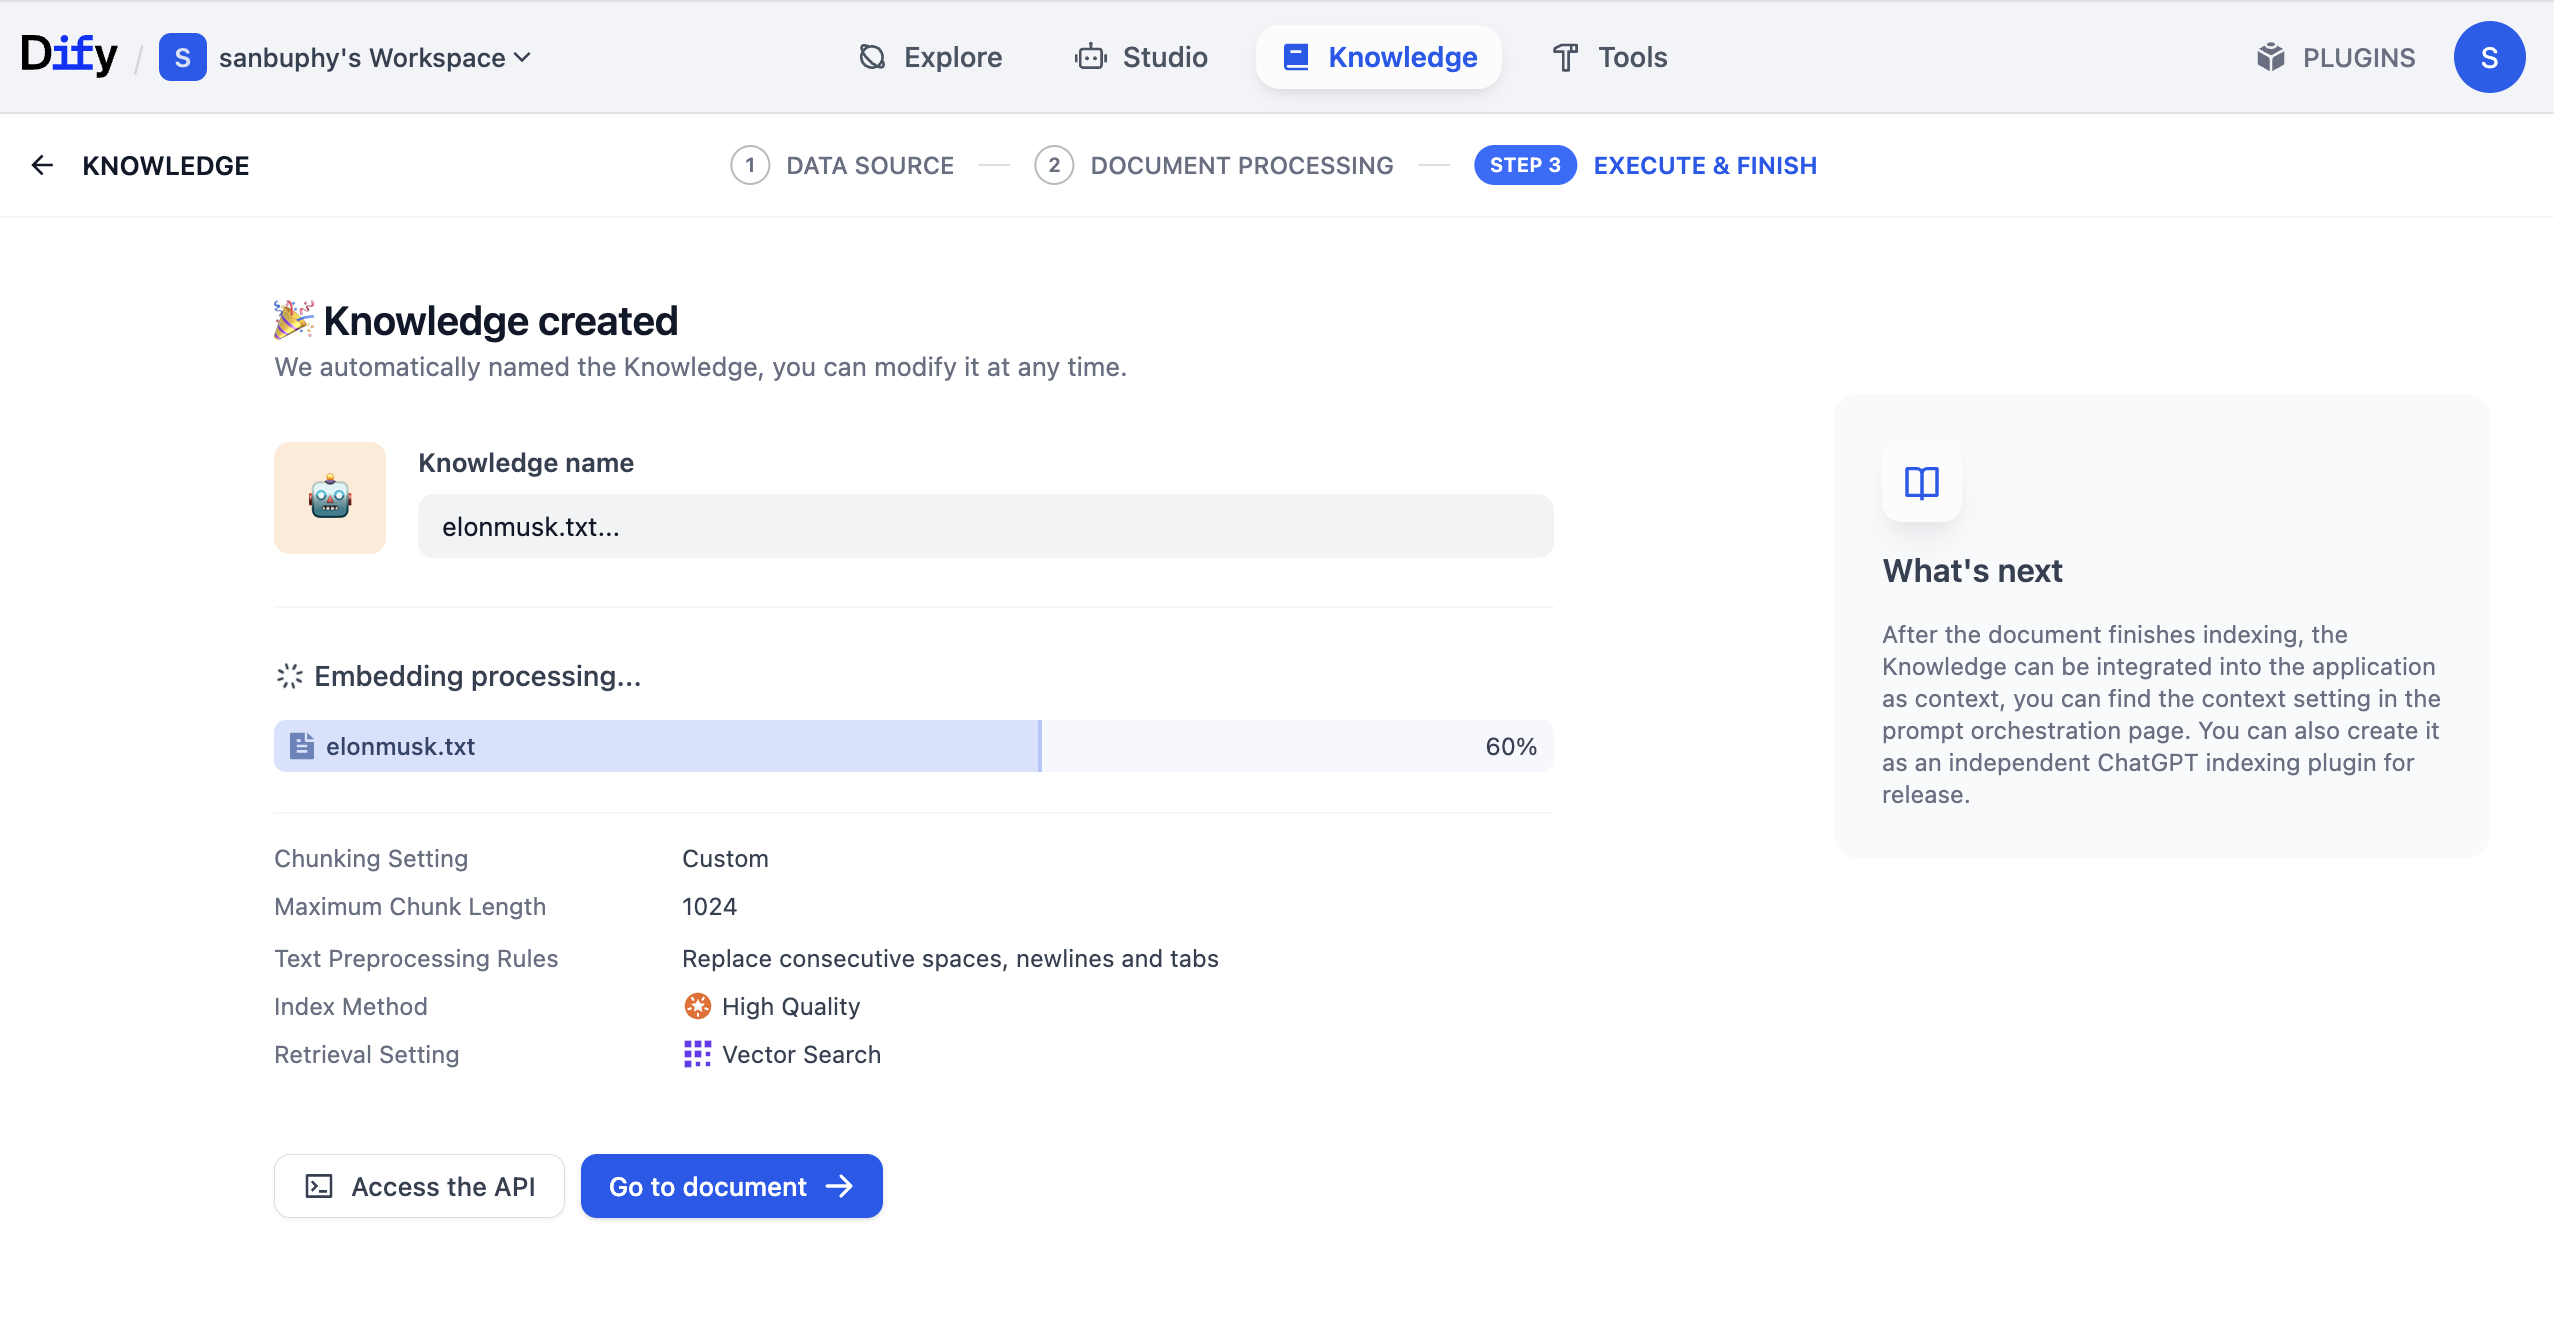
Task: Open the Explore tab
Action: (930, 57)
